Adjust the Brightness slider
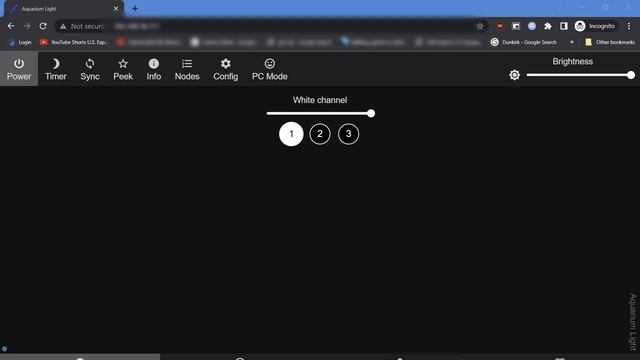Screen dimensions: 640x360 click(x=580, y=75)
